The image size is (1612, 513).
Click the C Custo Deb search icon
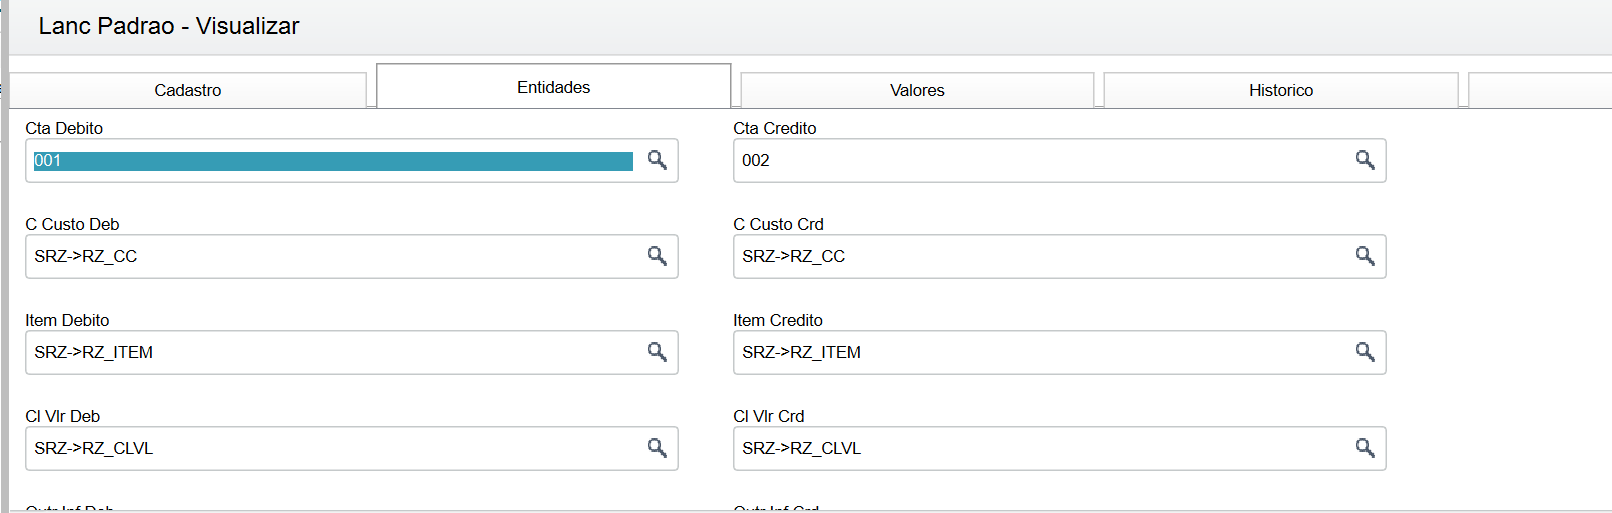point(657,256)
